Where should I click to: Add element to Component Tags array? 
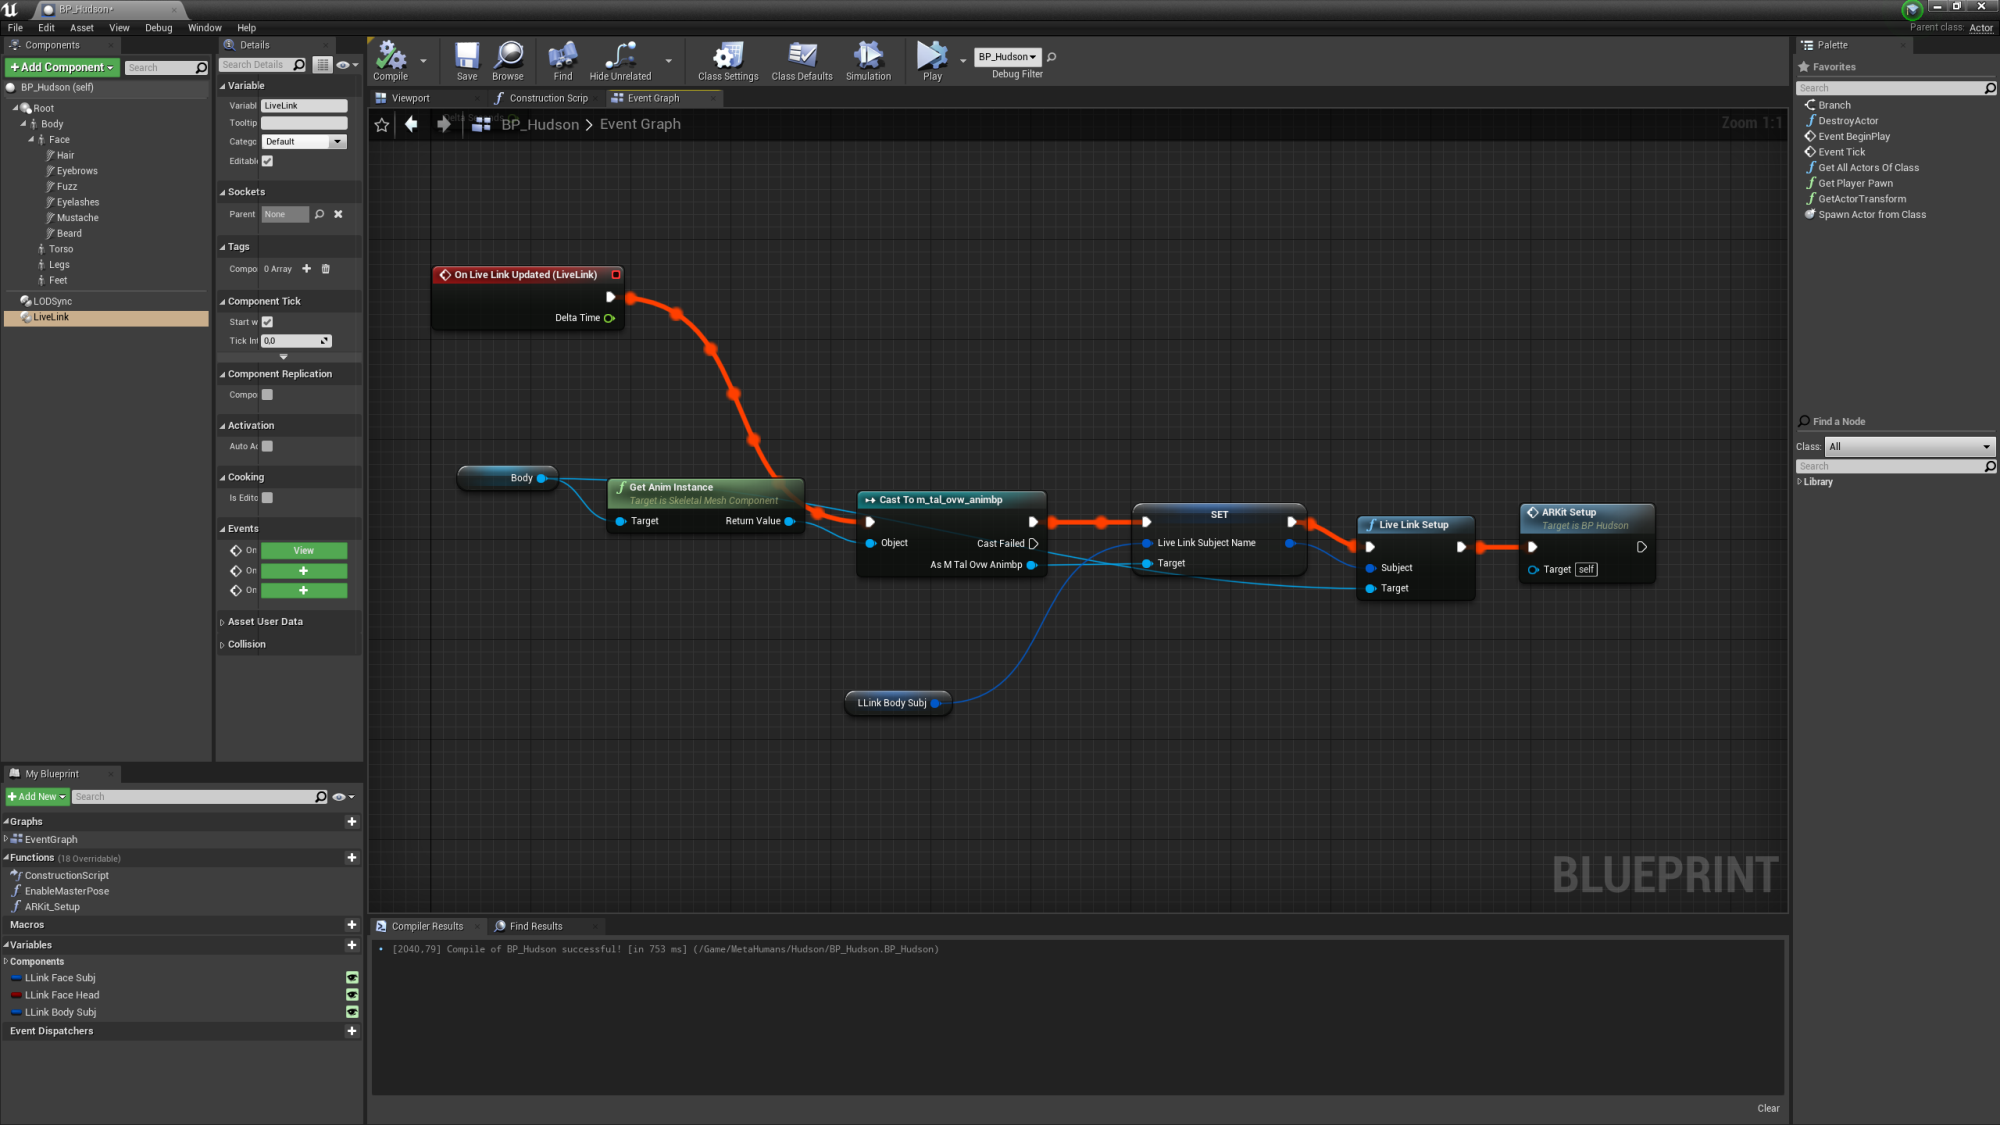coord(307,269)
